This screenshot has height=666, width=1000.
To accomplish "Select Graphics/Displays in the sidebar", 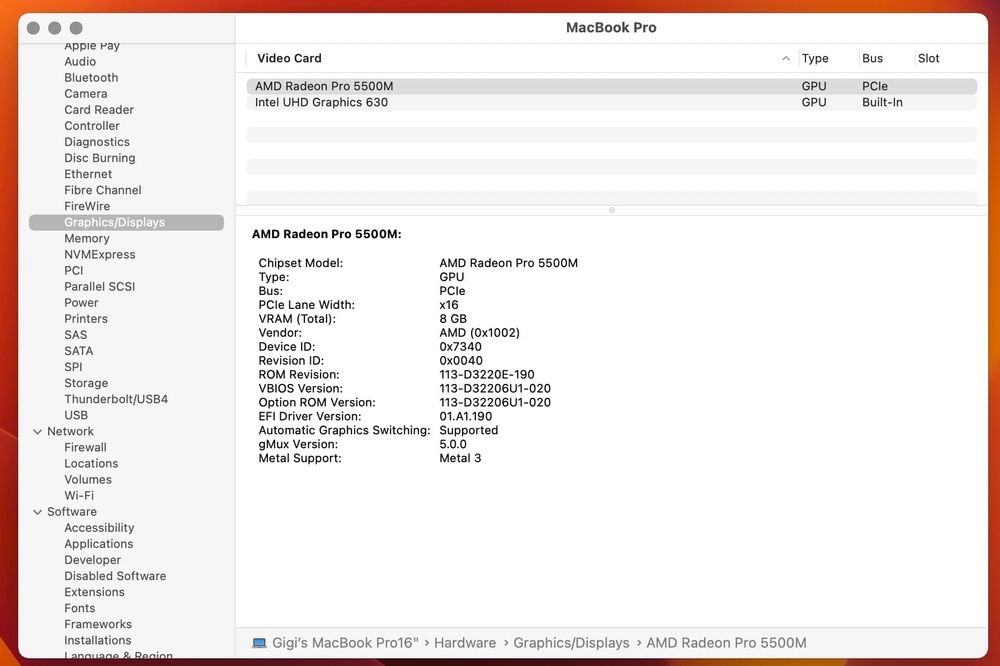I will coord(126,222).
